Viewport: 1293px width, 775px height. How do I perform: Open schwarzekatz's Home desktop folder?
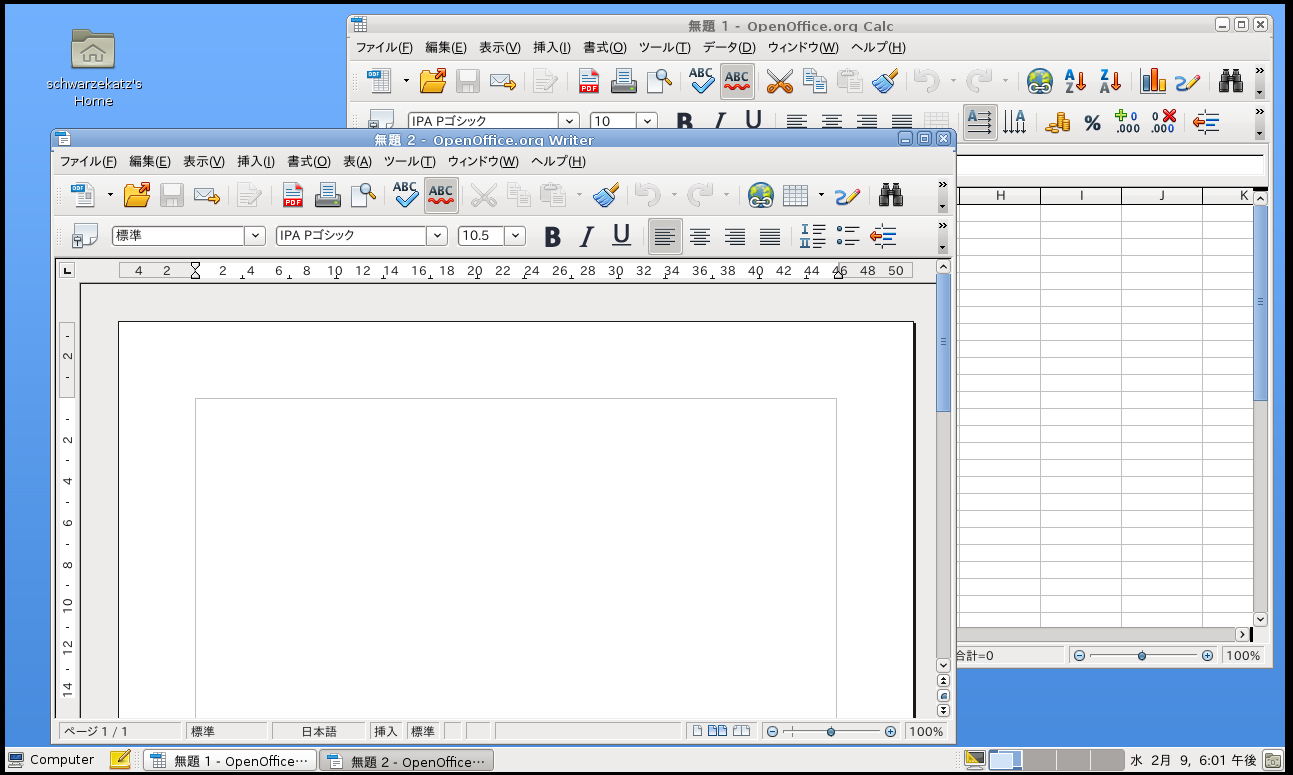[x=94, y=68]
